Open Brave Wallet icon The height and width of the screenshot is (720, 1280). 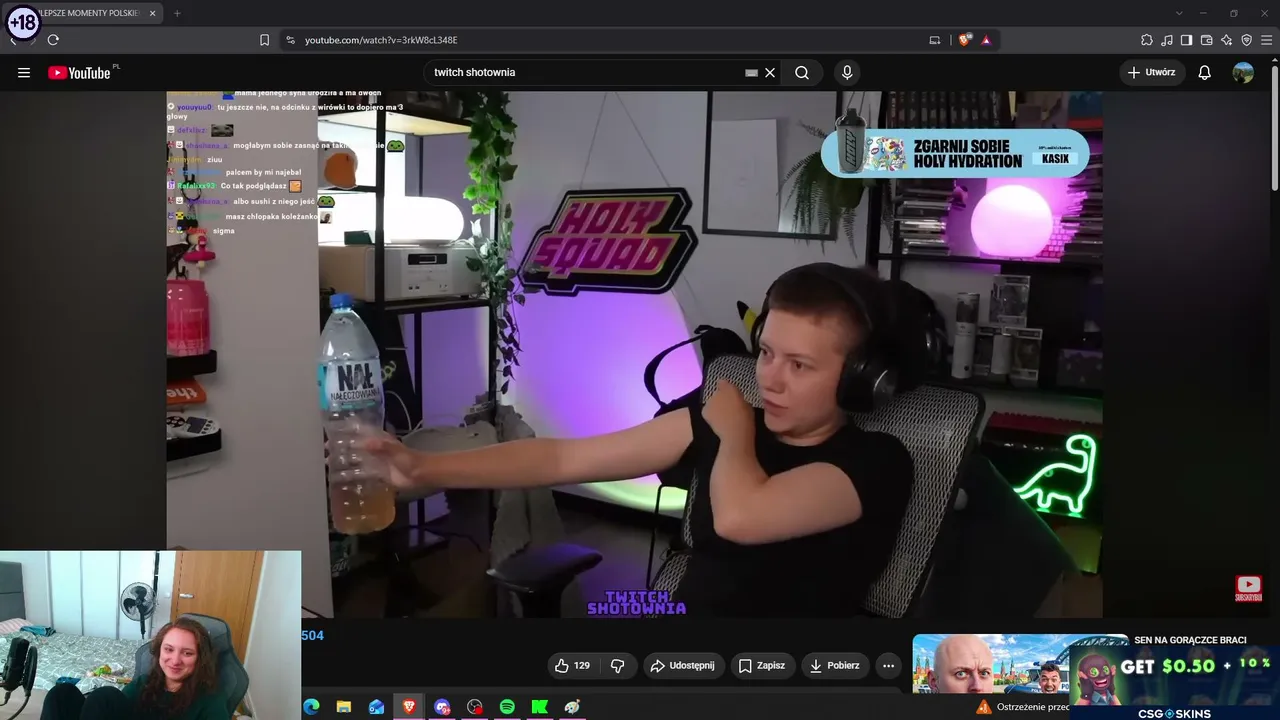click(1206, 40)
